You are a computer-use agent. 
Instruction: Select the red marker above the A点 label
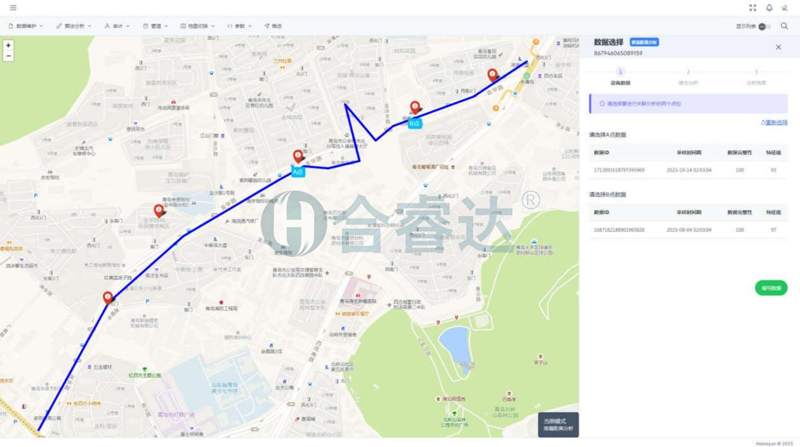coord(298,156)
